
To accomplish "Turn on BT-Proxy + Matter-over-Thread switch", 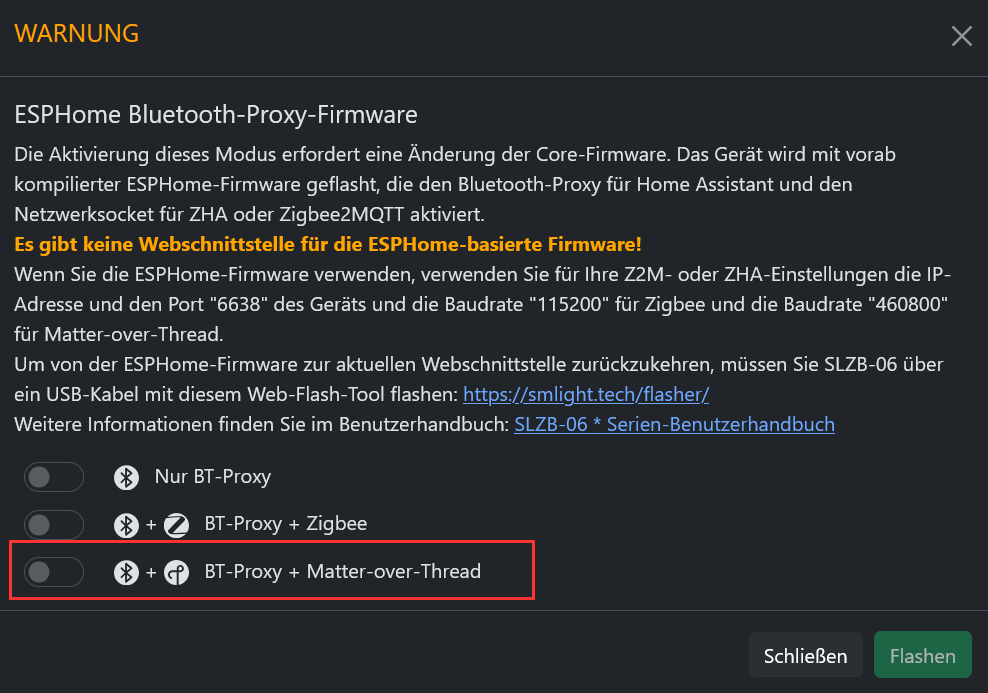I will click(54, 572).
